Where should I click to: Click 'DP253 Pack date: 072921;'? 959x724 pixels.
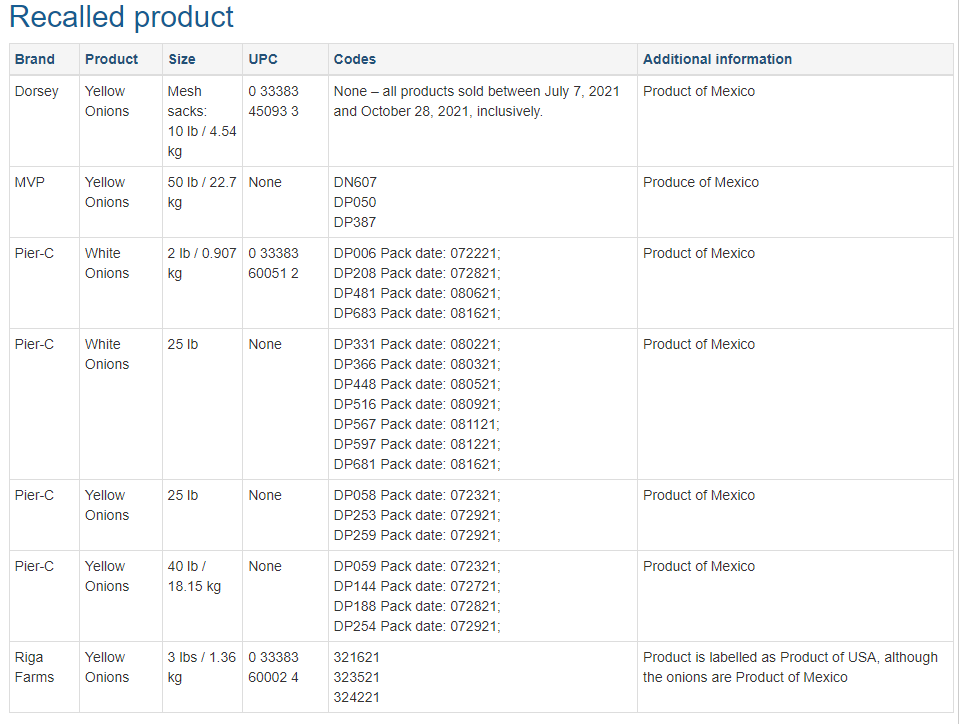click(x=417, y=515)
